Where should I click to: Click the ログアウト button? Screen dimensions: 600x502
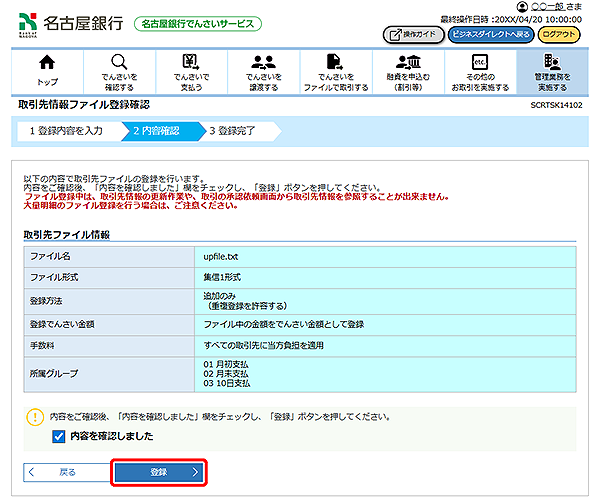pyautogui.click(x=559, y=34)
